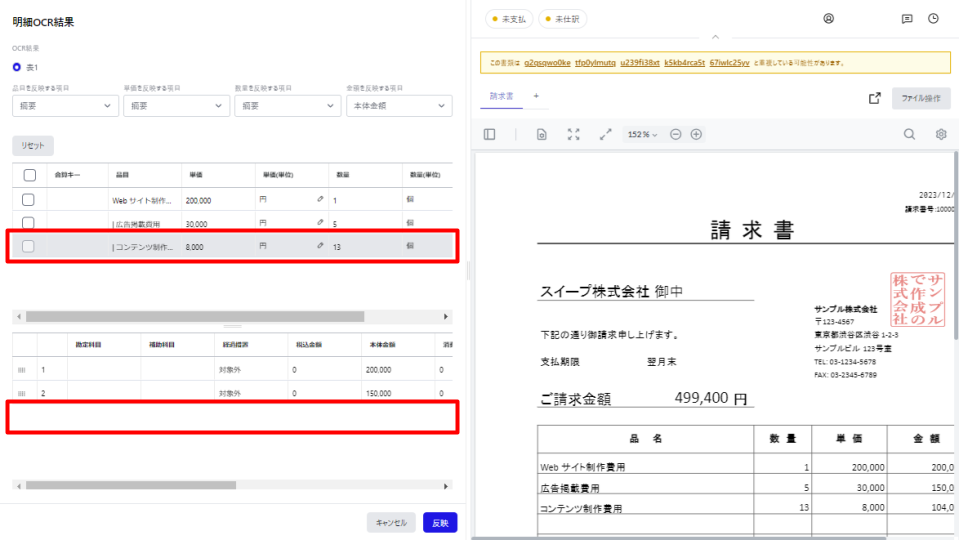960x540 pixels.
Task: Open the 単価を反映する項目 dropdown
Action: (x=176, y=106)
